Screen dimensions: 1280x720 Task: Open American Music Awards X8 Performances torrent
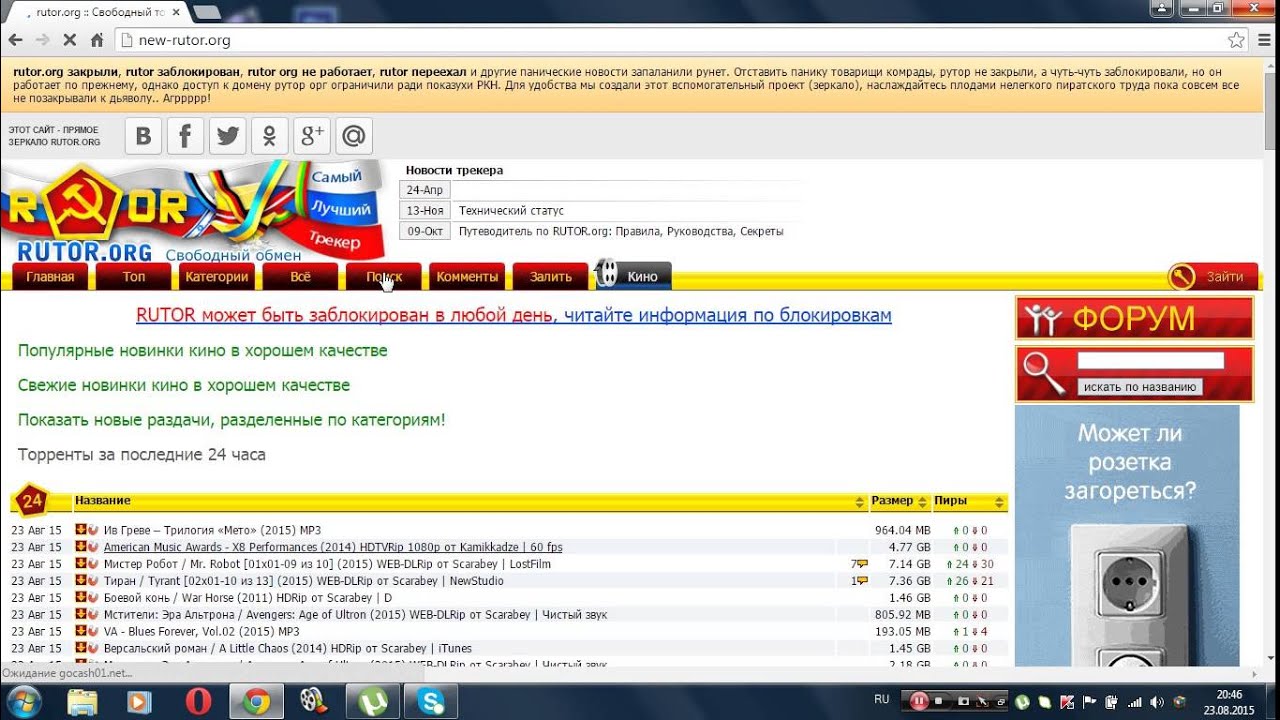333,547
